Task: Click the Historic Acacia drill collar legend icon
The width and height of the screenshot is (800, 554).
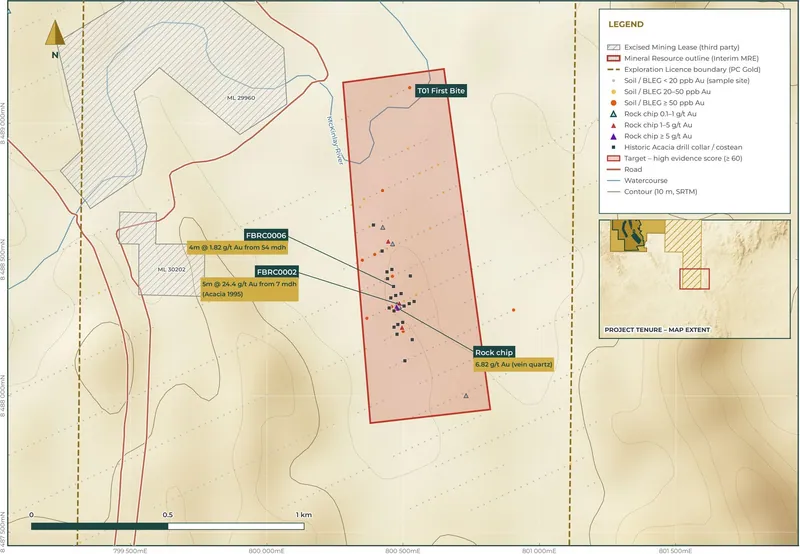Action: click(x=613, y=147)
